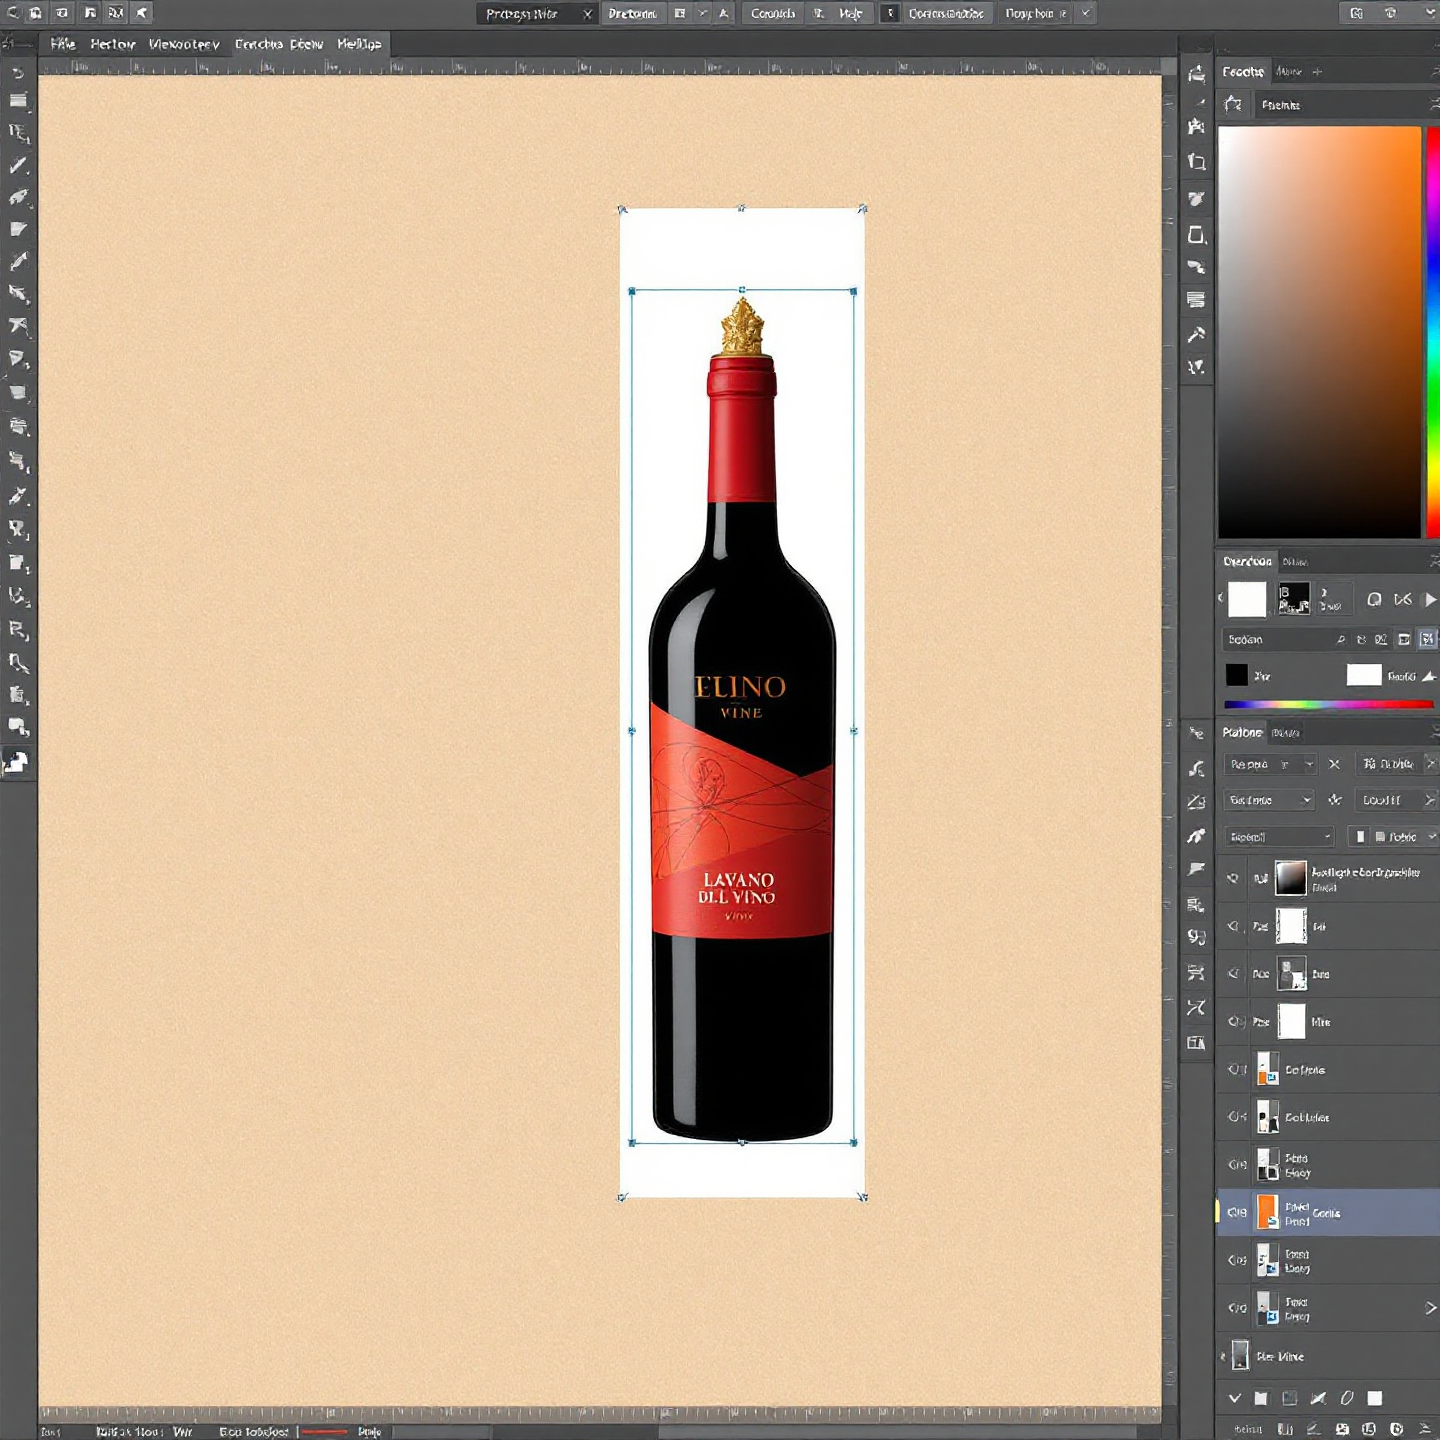
Task: Open the blend mode dropdown in layers panel
Action: tap(1268, 765)
